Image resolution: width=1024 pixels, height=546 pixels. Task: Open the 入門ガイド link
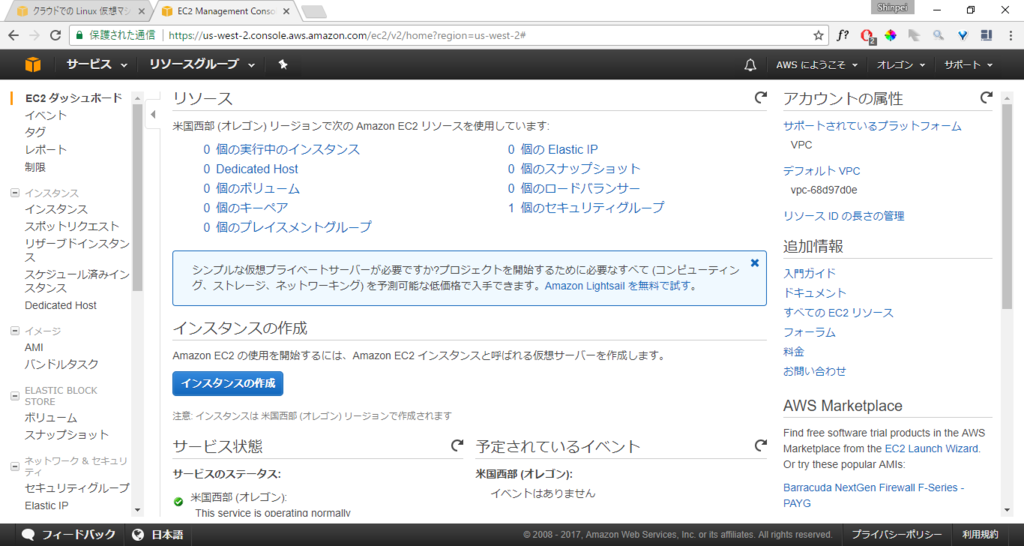(809, 273)
